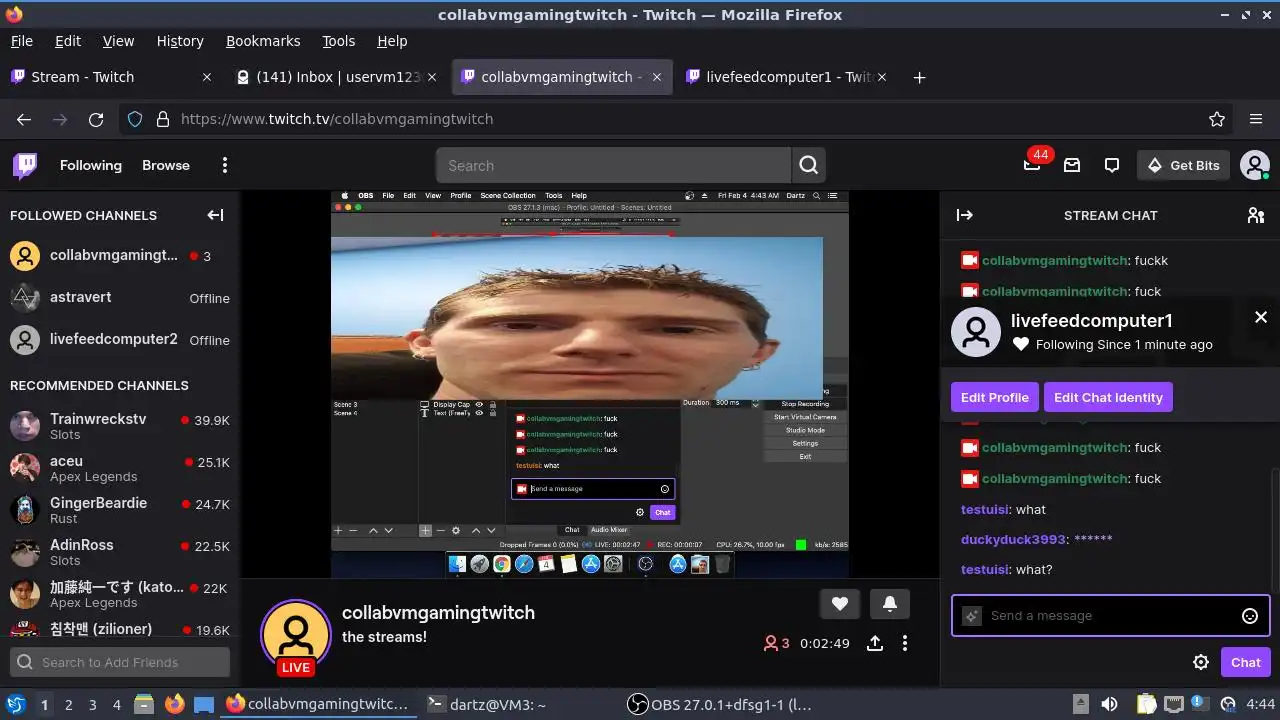Viewport: 1280px width, 720px height.
Task: Open the OBS 27.0.1 taskbar entry
Action: pos(720,704)
